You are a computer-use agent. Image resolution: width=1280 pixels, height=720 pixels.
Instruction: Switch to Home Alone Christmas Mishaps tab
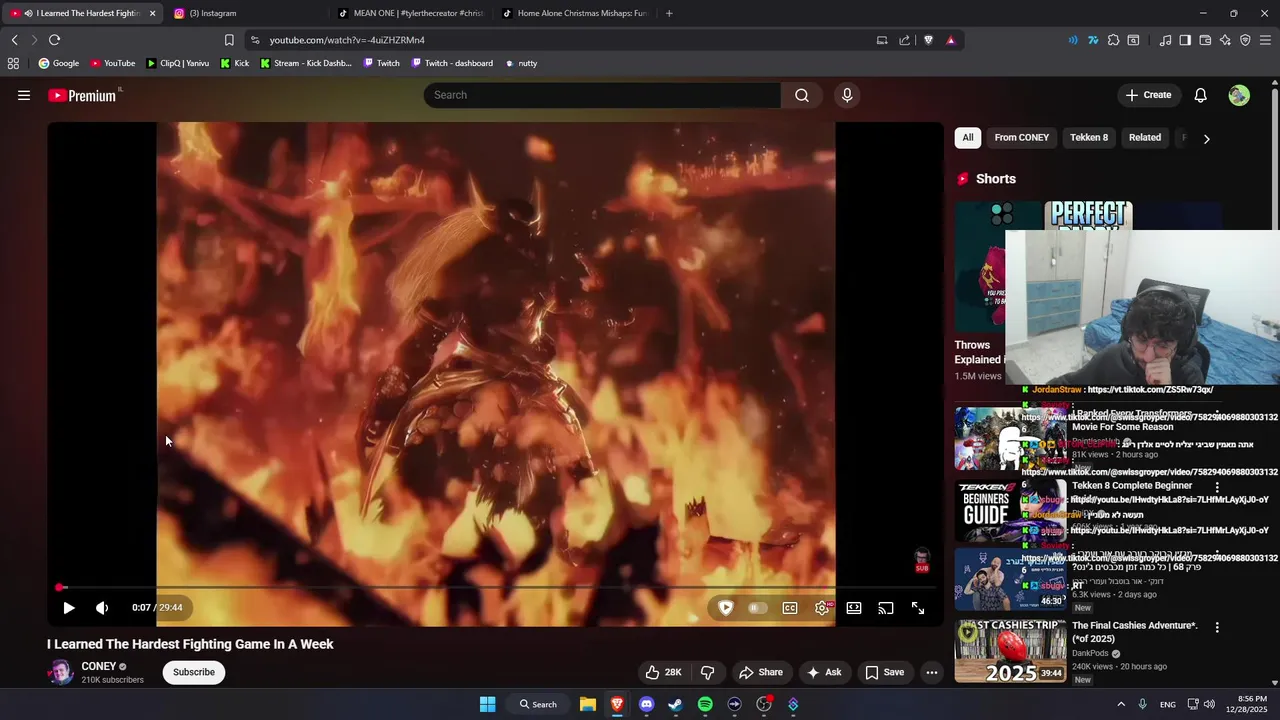point(575,13)
